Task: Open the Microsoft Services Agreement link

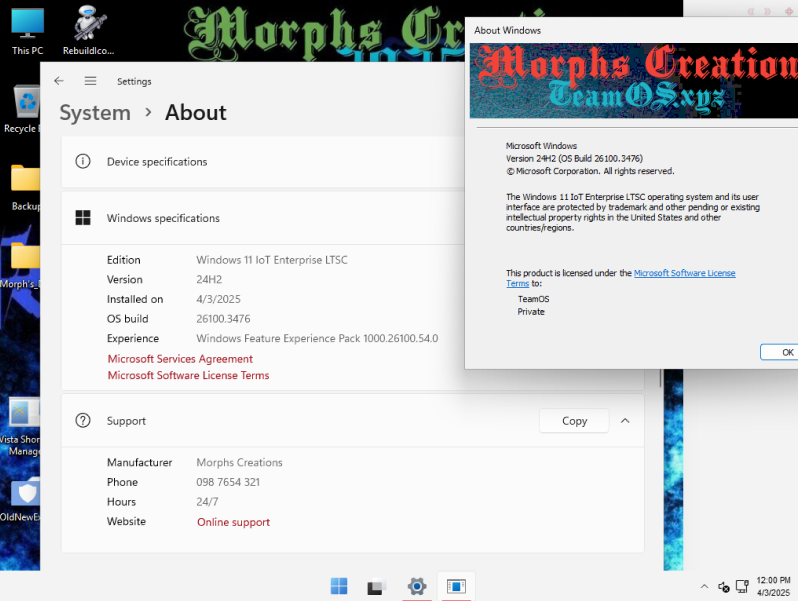Action: pos(180,359)
